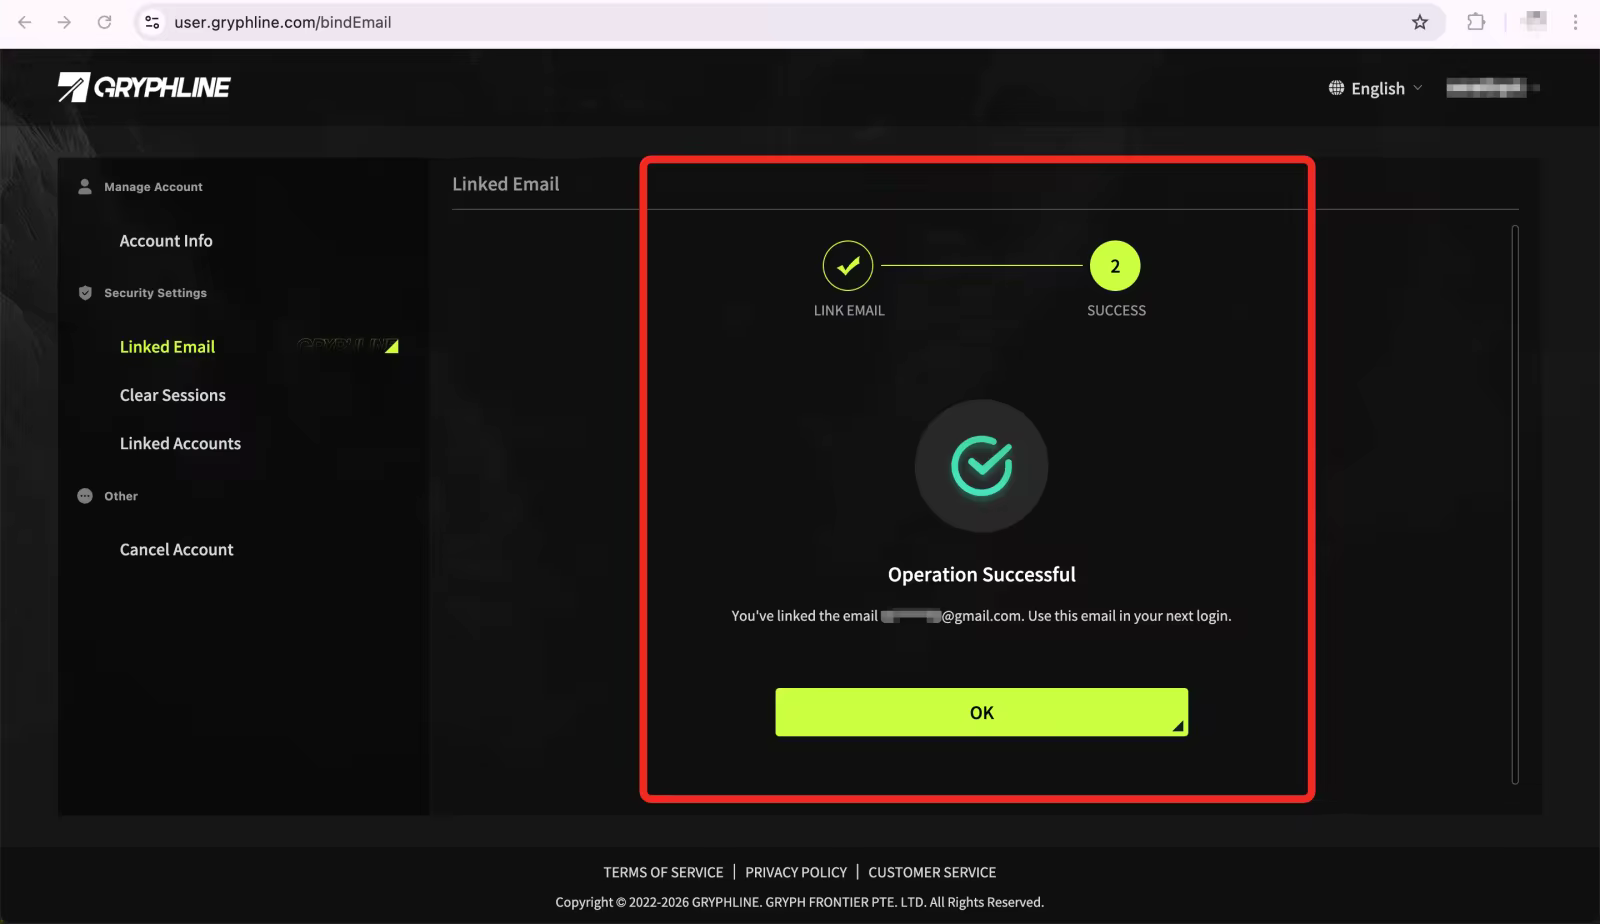
Task: Select Clear Sessions in the sidebar
Action: click(x=173, y=395)
